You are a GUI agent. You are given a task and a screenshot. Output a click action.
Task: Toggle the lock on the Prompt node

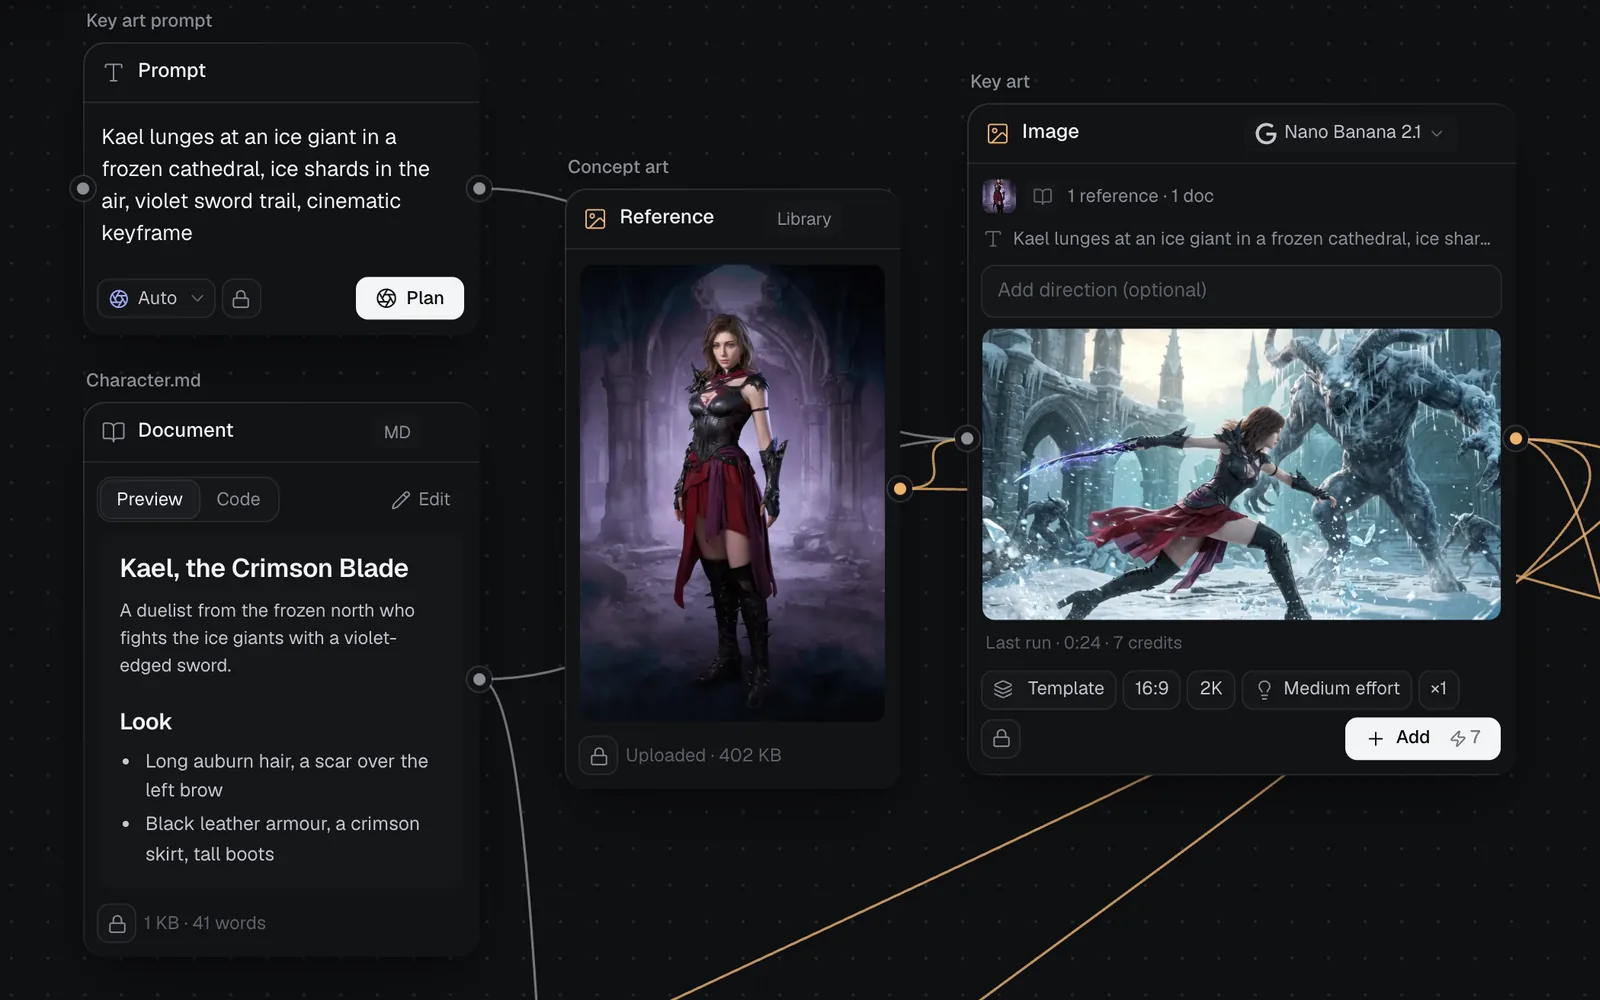pos(241,298)
